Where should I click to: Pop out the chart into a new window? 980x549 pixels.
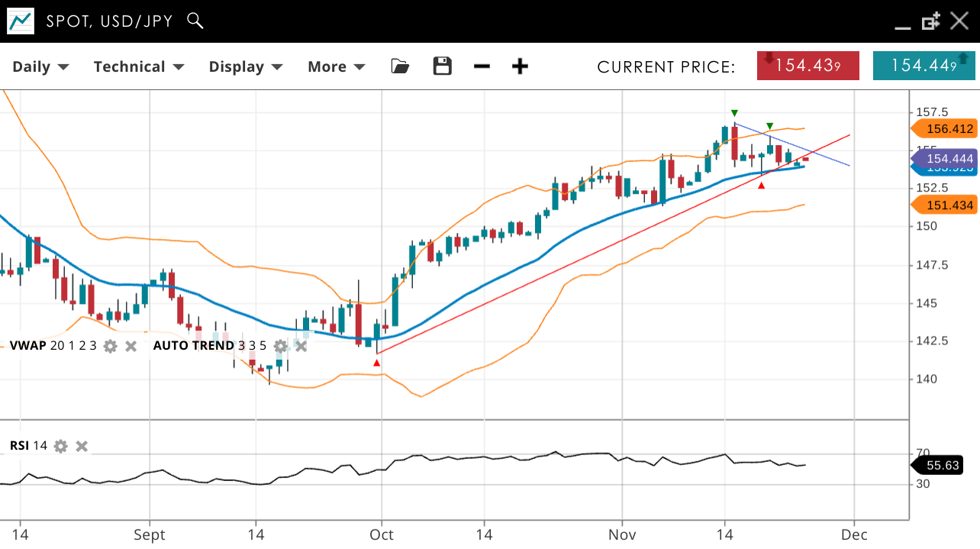click(x=931, y=21)
